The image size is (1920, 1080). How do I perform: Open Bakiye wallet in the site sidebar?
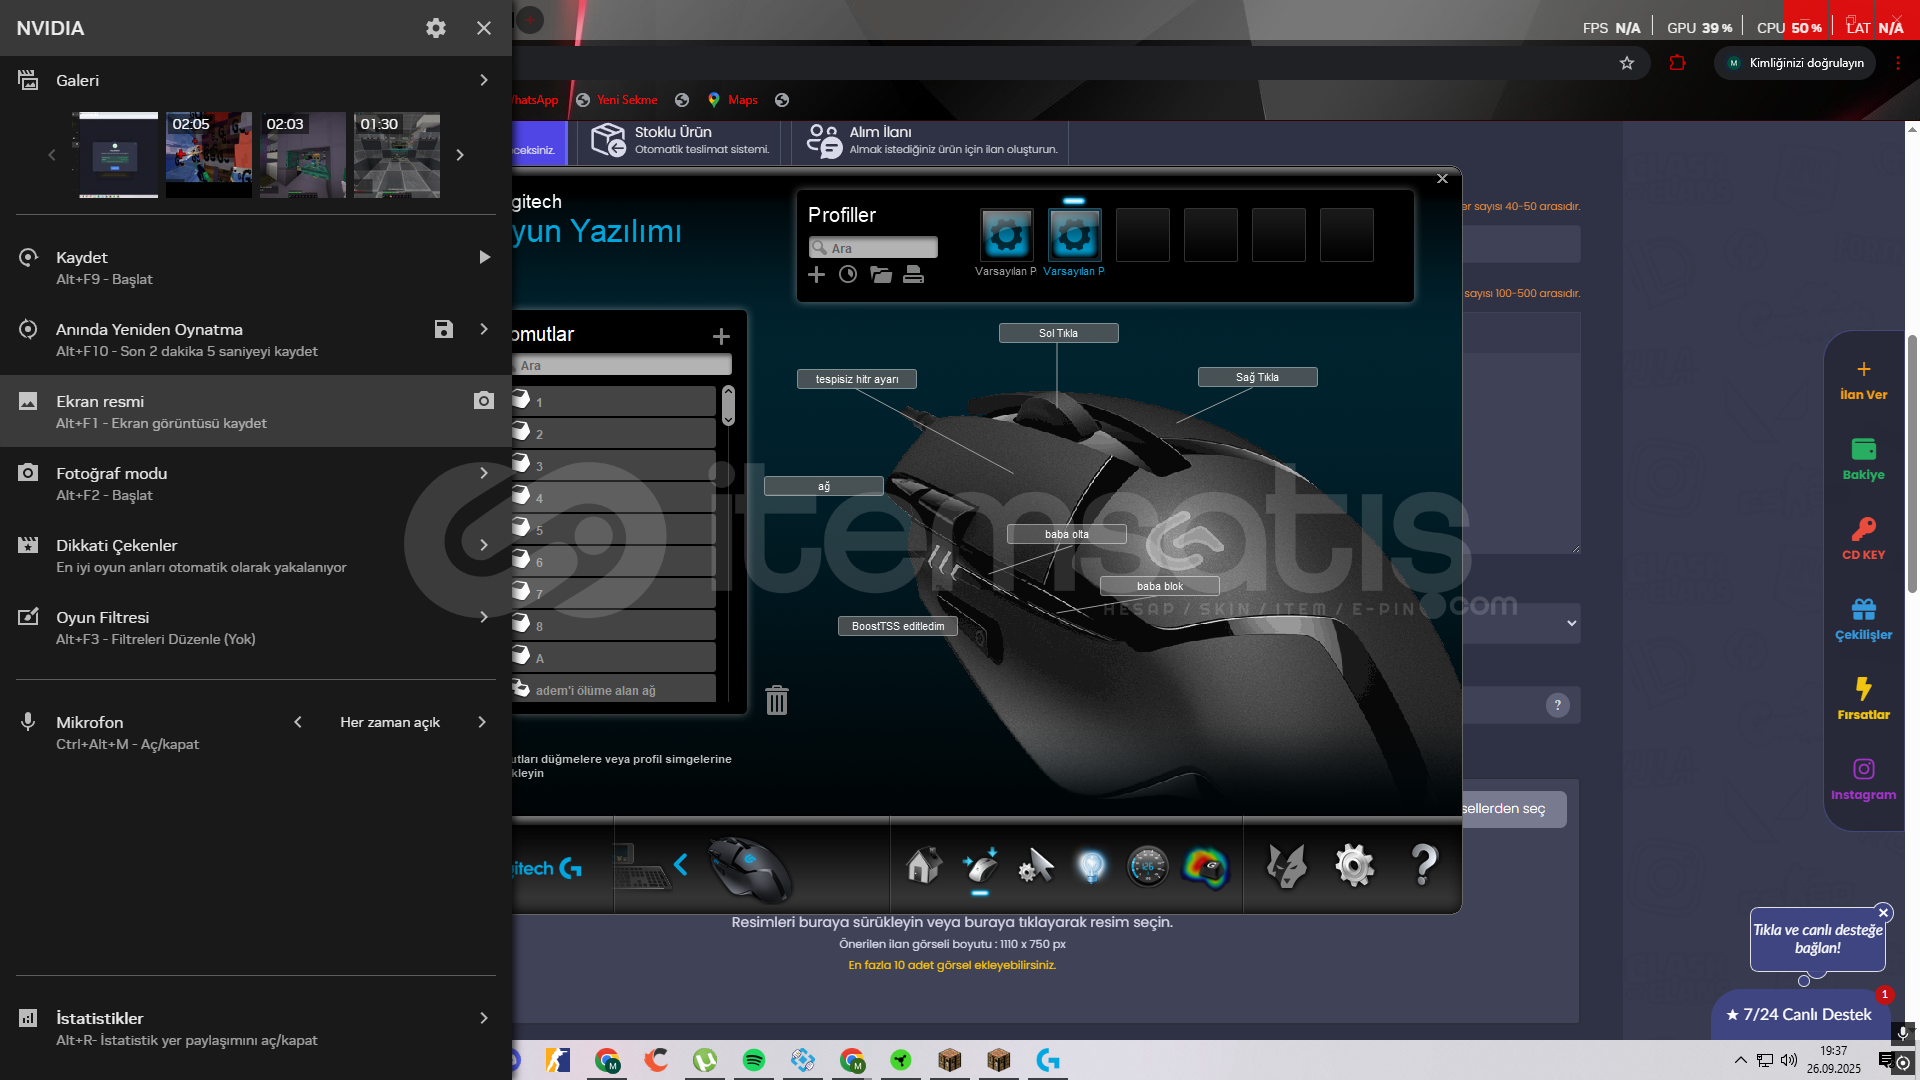[x=1863, y=460]
